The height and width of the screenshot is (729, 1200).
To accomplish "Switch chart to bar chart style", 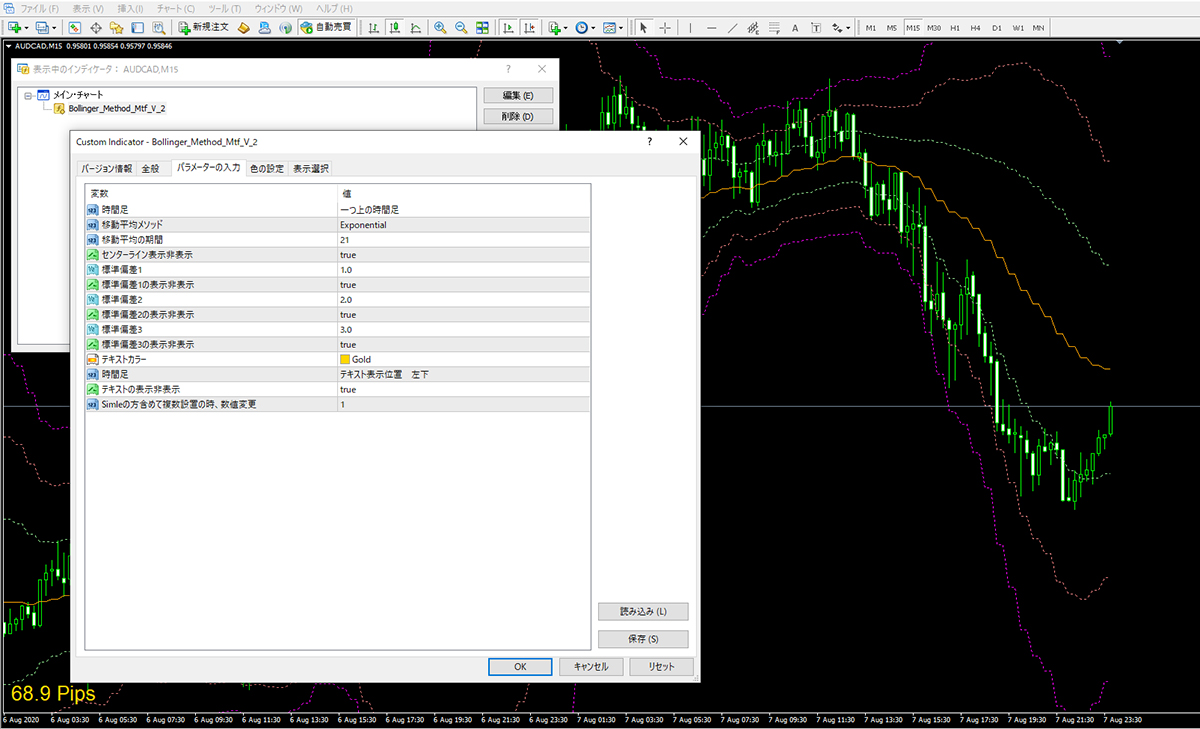I will [373, 27].
